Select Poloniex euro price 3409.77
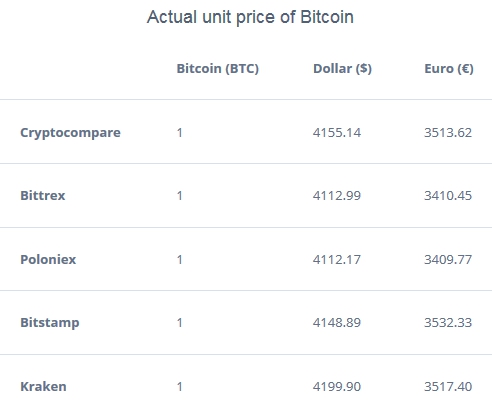This screenshot has height=406, width=492. click(448, 259)
